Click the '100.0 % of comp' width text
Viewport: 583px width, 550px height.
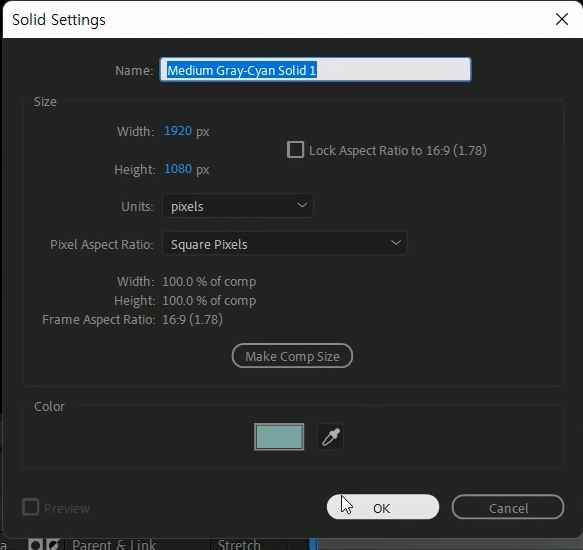(x=209, y=282)
